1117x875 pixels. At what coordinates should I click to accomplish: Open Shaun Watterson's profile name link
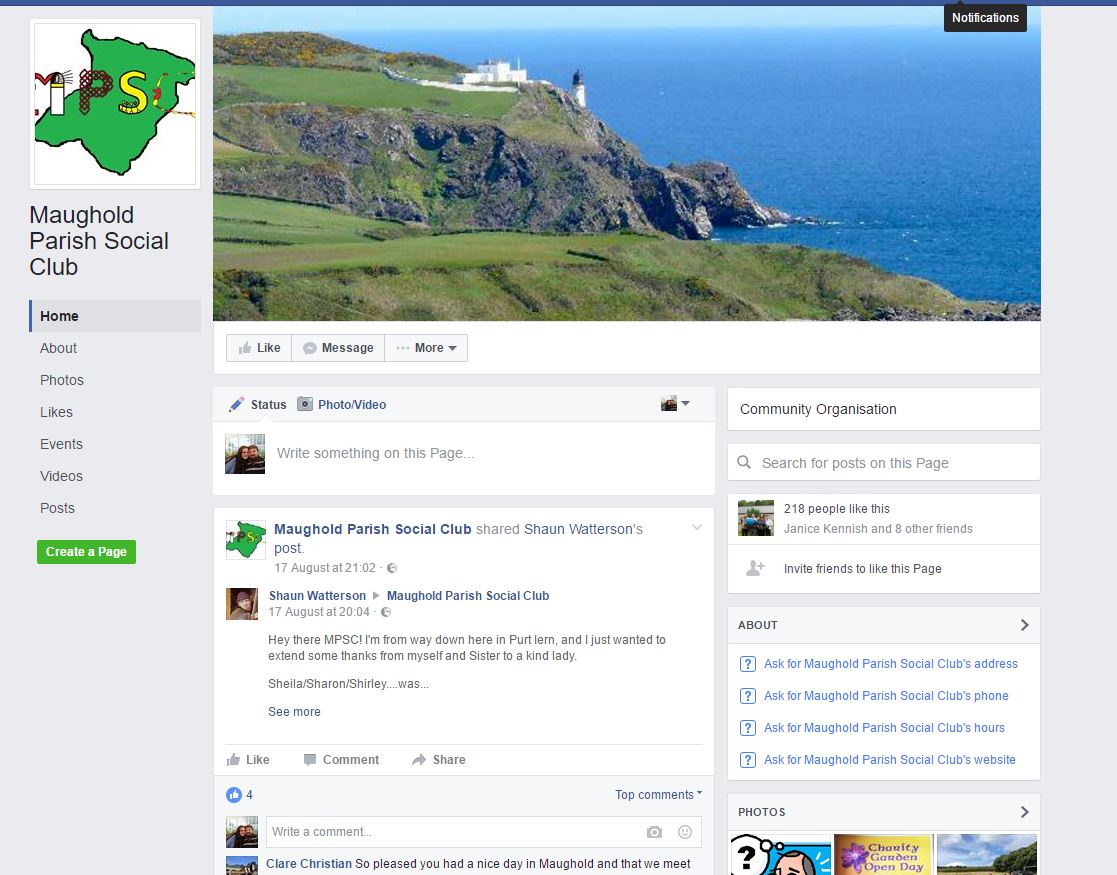(x=317, y=596)
